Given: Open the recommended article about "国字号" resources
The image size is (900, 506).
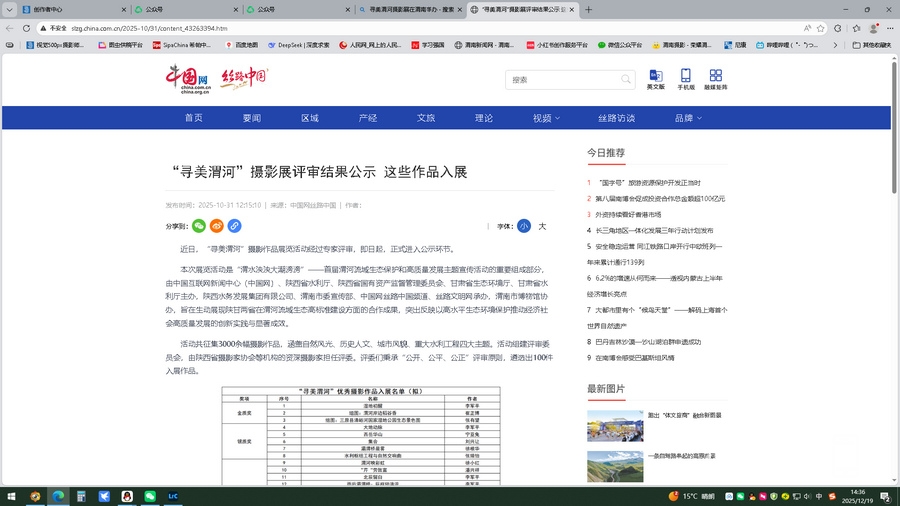Looking at the screenshot, I should pos(649,183).
